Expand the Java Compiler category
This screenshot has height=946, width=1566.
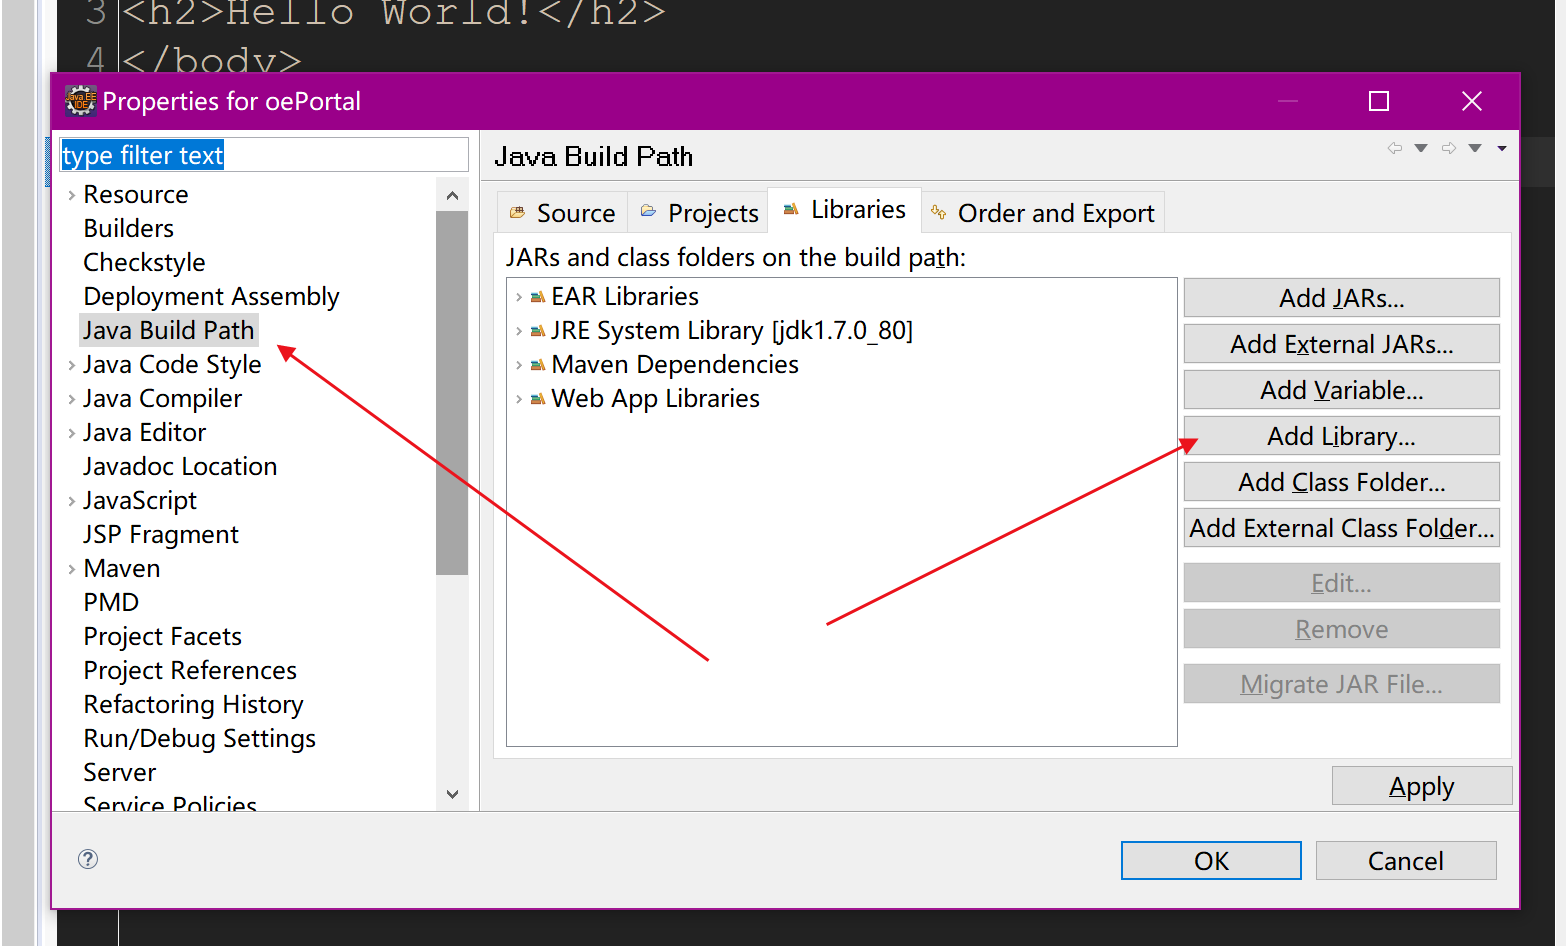[x=71, y=399]
